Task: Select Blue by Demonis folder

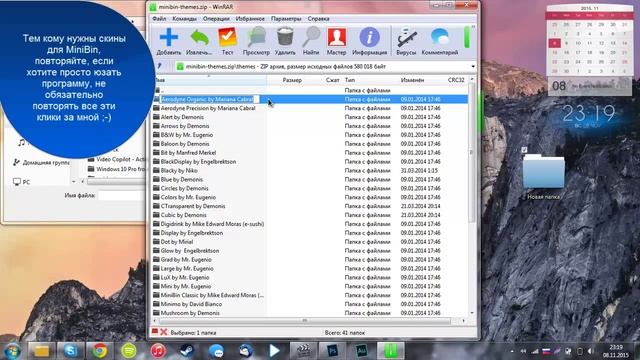Action: 310,180
